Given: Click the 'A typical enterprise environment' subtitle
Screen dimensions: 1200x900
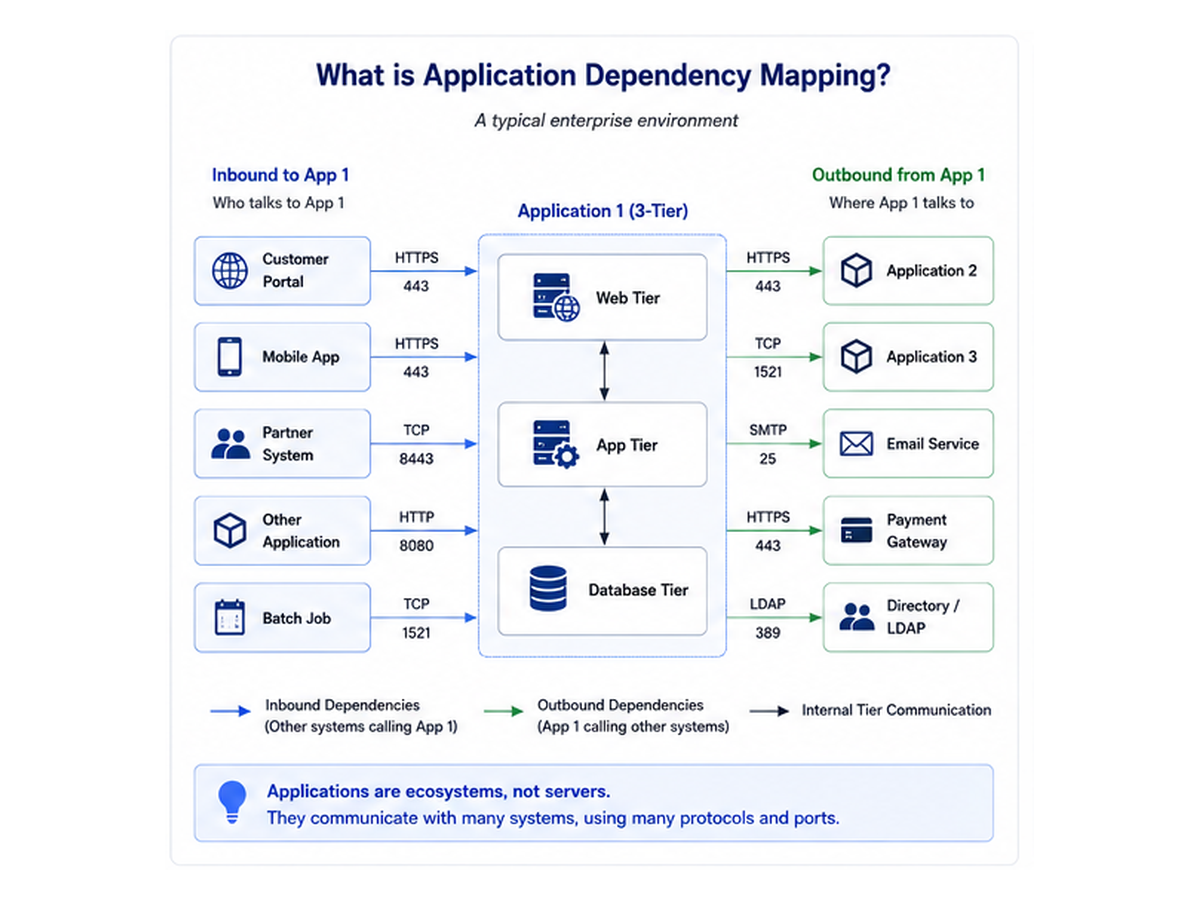Looking at the screenshot, I should click(606, 120).
